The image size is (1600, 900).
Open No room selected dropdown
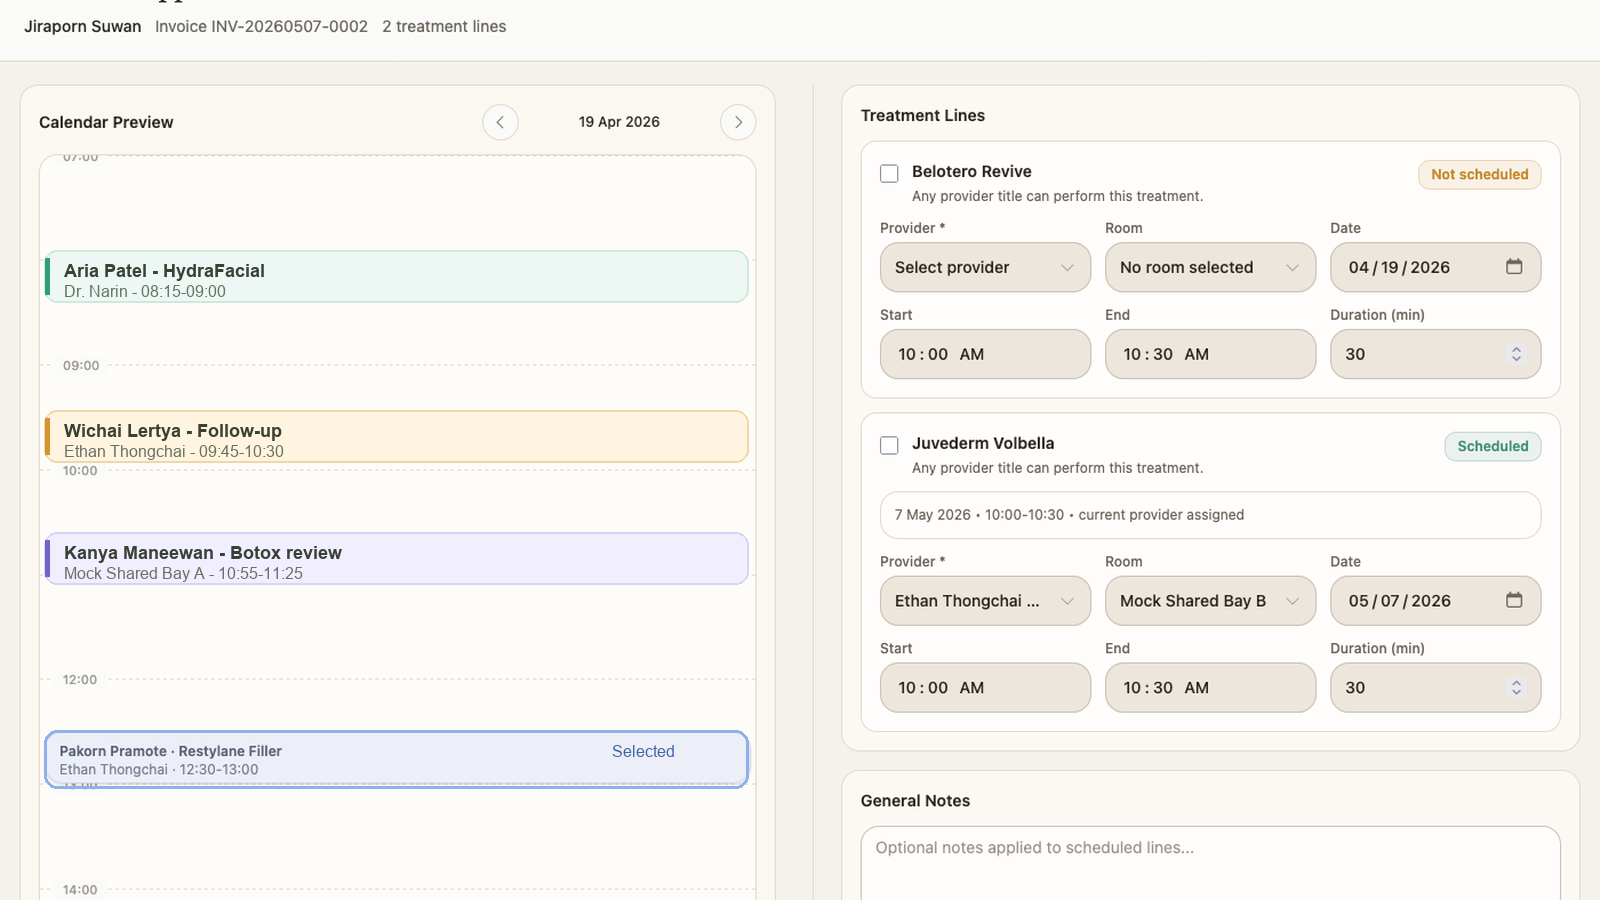1210,267
